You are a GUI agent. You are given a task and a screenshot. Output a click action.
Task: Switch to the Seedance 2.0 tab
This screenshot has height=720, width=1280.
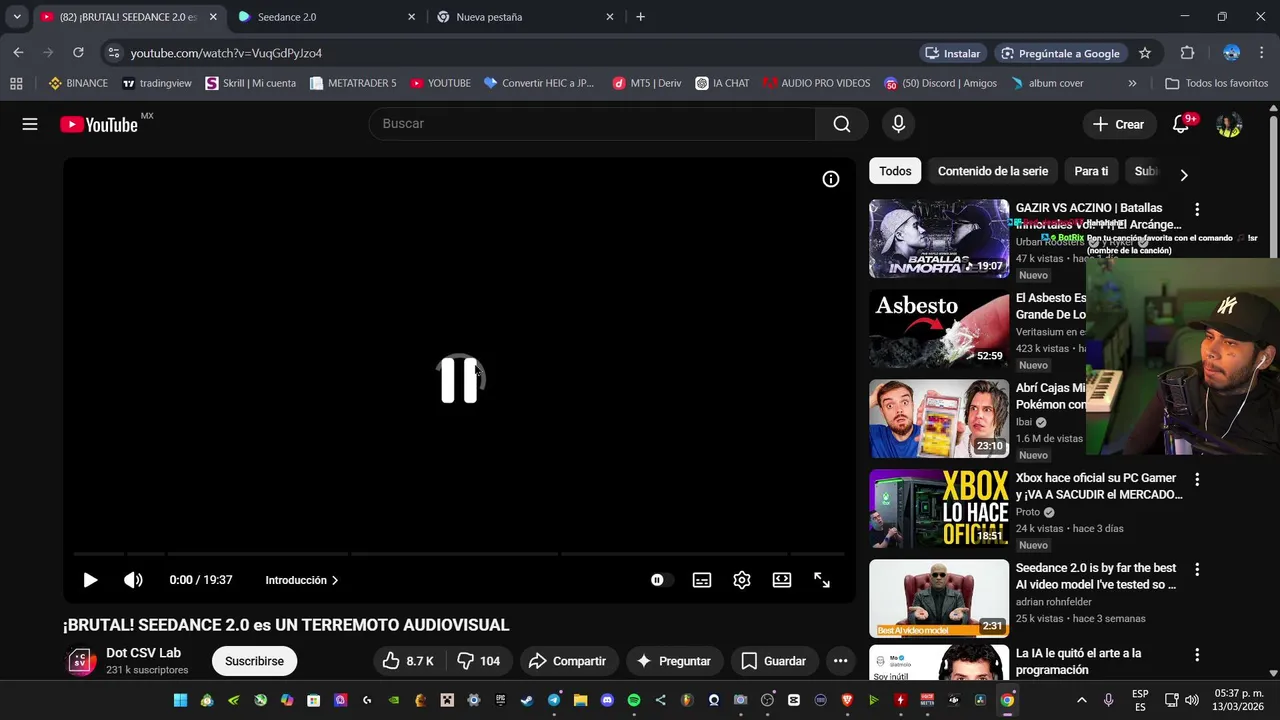pos(325,17)
